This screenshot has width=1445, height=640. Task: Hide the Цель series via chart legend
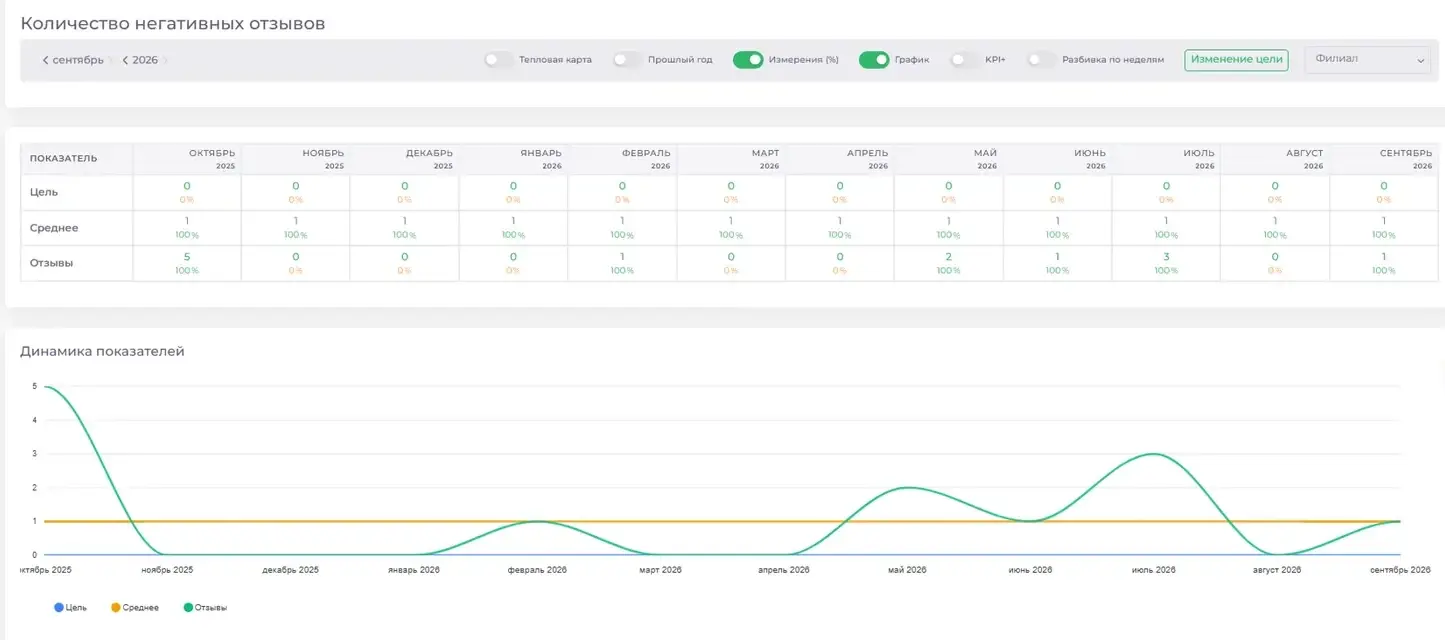click(70, 607)
